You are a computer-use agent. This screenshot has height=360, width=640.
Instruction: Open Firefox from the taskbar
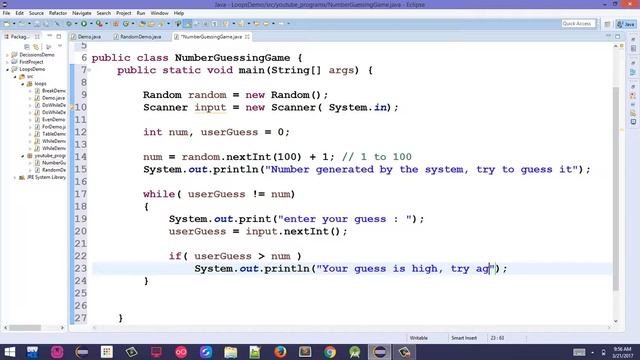[x=280, y=352]
